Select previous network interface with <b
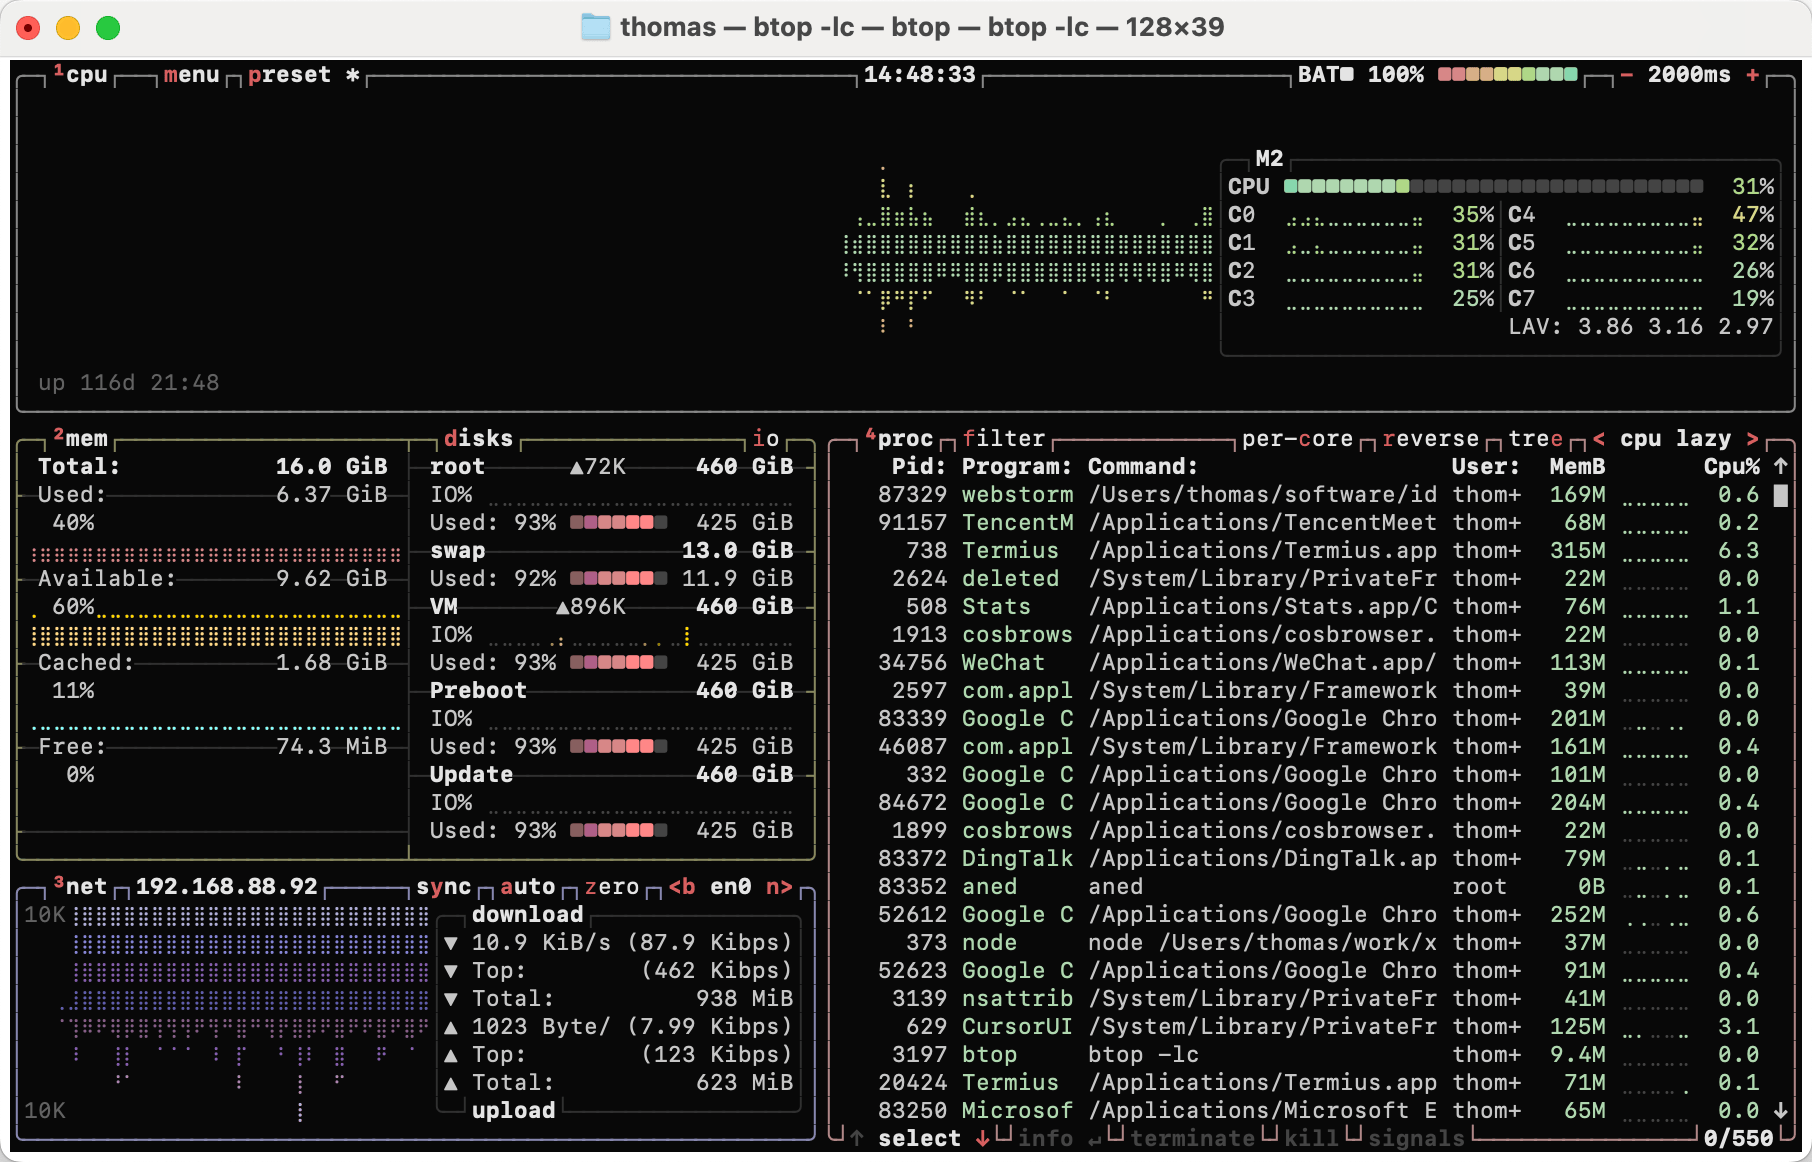This screenshot has width=1812, height=1162. (681, 886)
